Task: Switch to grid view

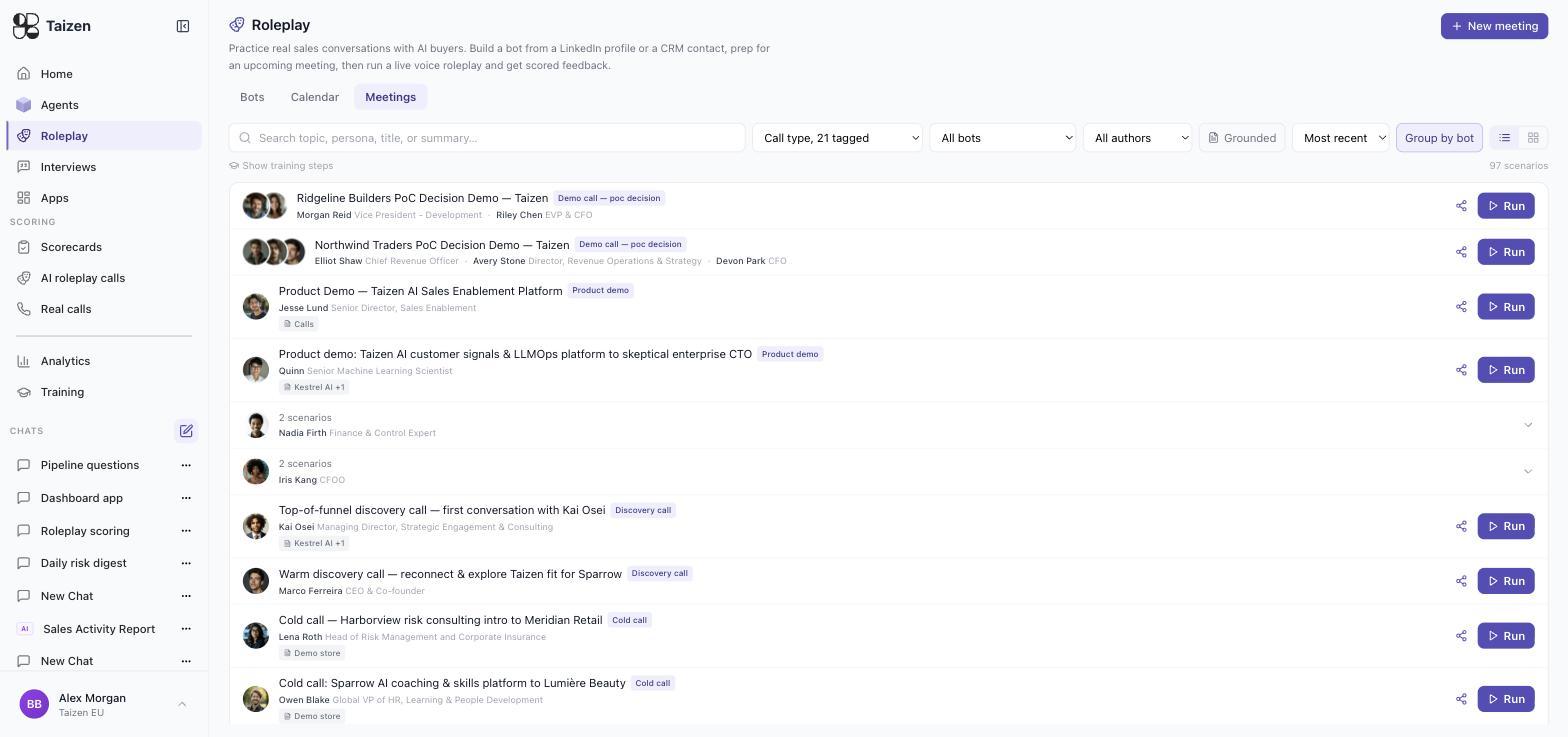Action: tap(1533, 138)
